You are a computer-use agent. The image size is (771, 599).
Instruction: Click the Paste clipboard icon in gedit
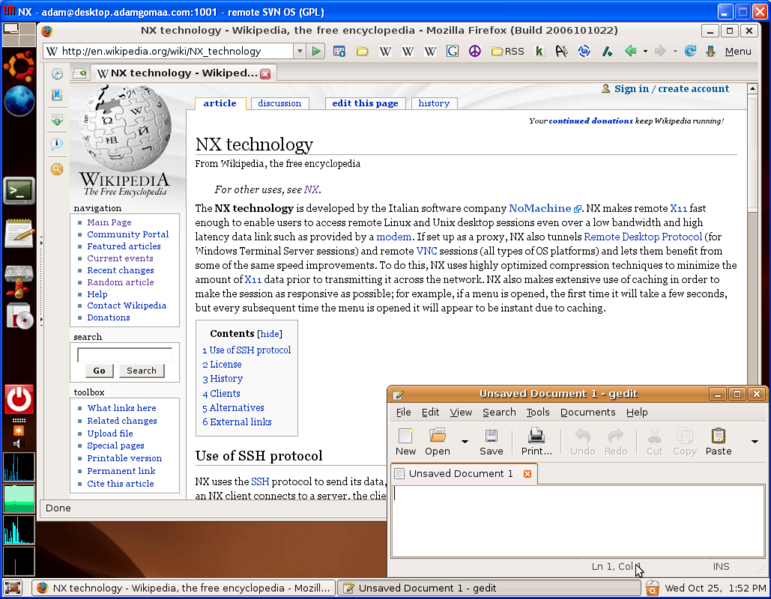click(x=718, y=442)
